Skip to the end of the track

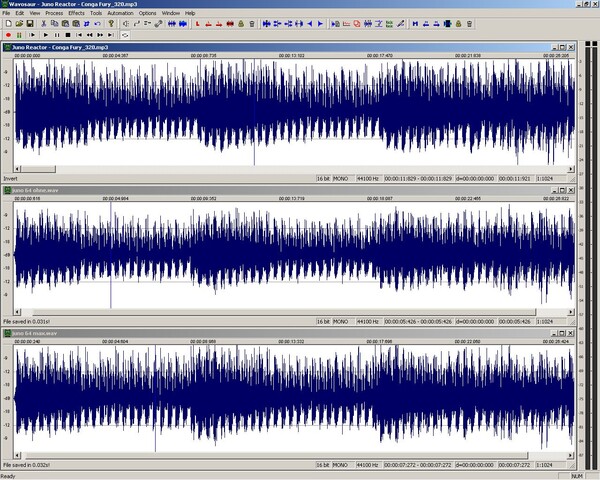click(111, 35)
